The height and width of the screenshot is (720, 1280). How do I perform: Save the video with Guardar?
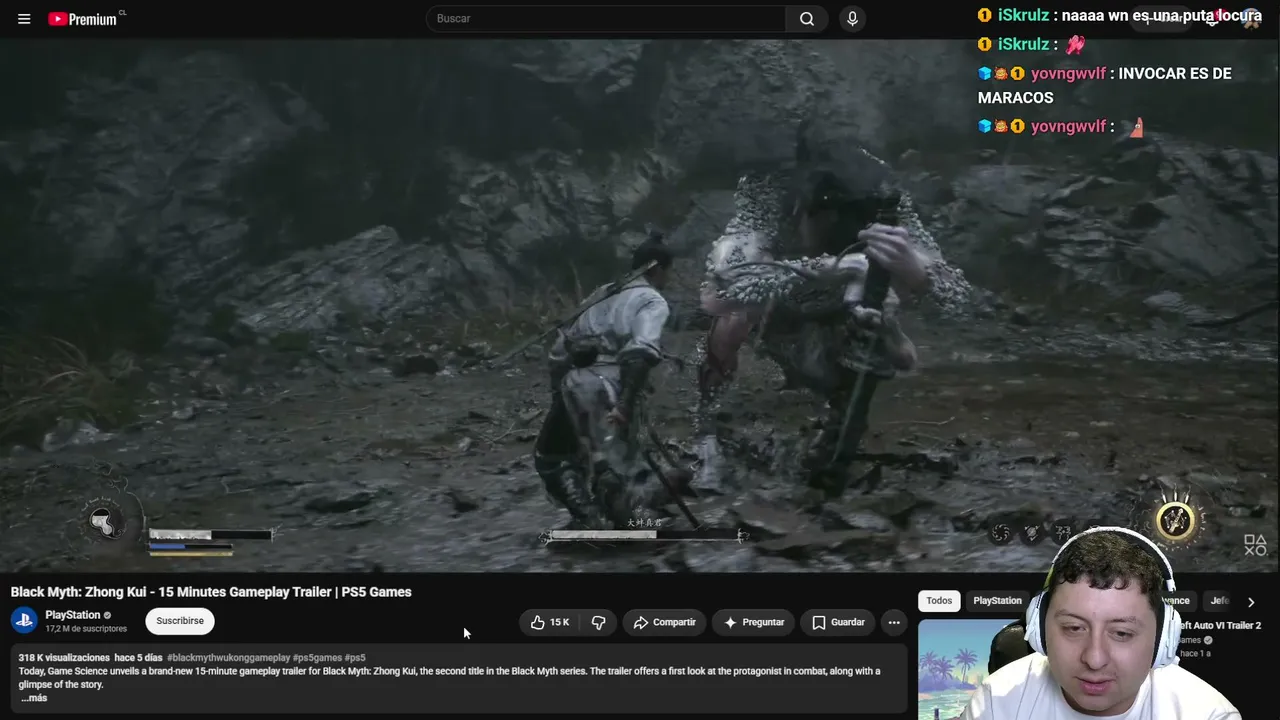tap(838, 622)
